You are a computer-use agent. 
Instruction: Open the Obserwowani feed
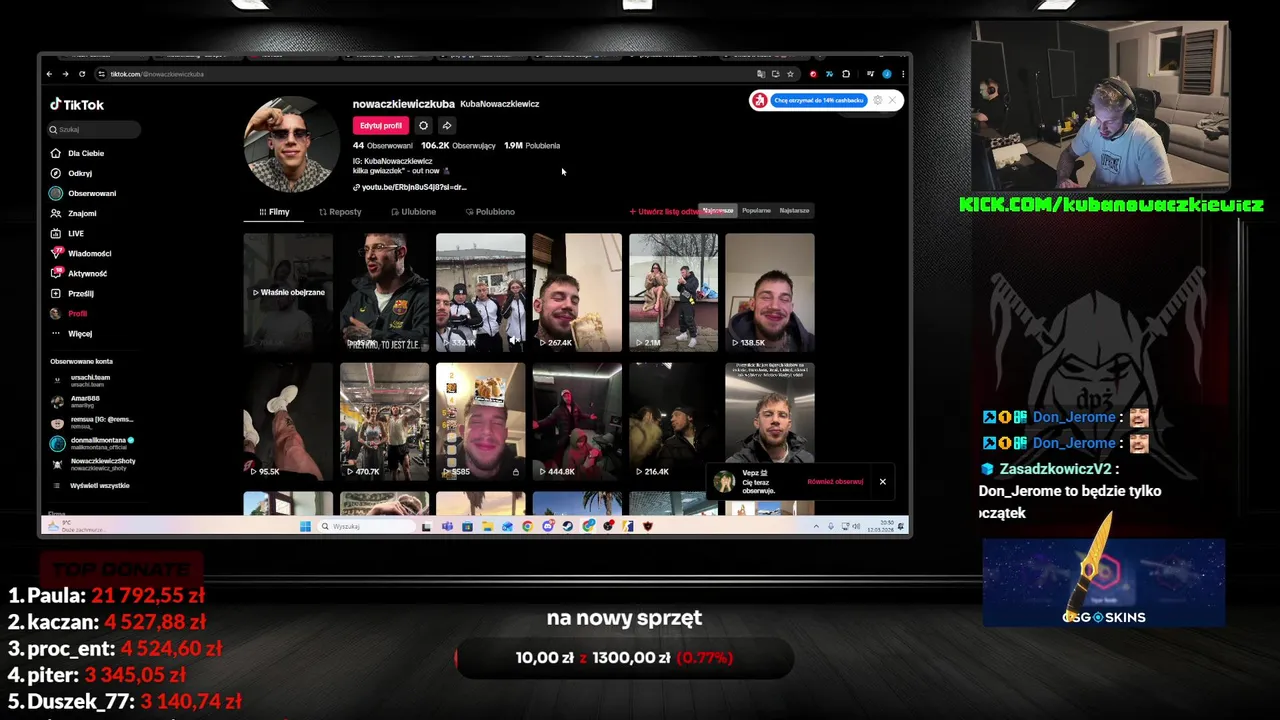point(83,193)
